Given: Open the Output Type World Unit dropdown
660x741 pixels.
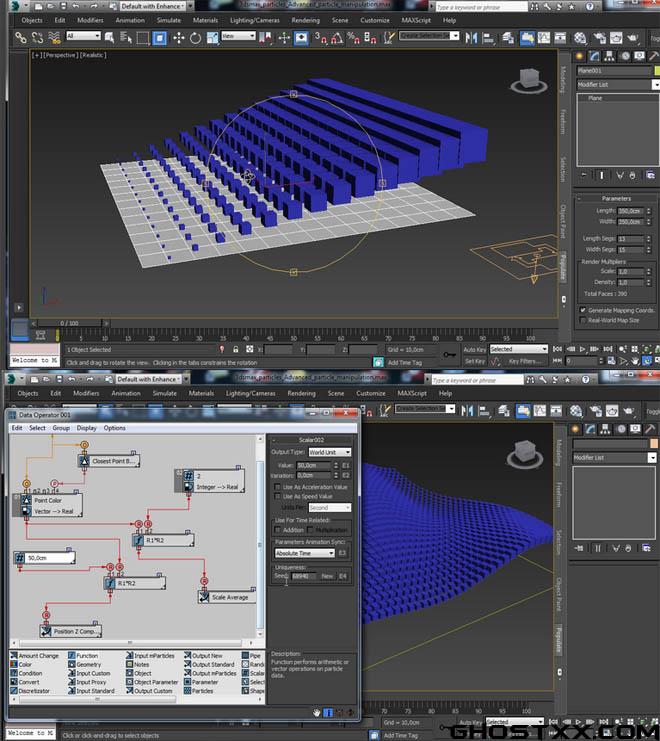Looking at the screenshot, I should click(330, 452).
